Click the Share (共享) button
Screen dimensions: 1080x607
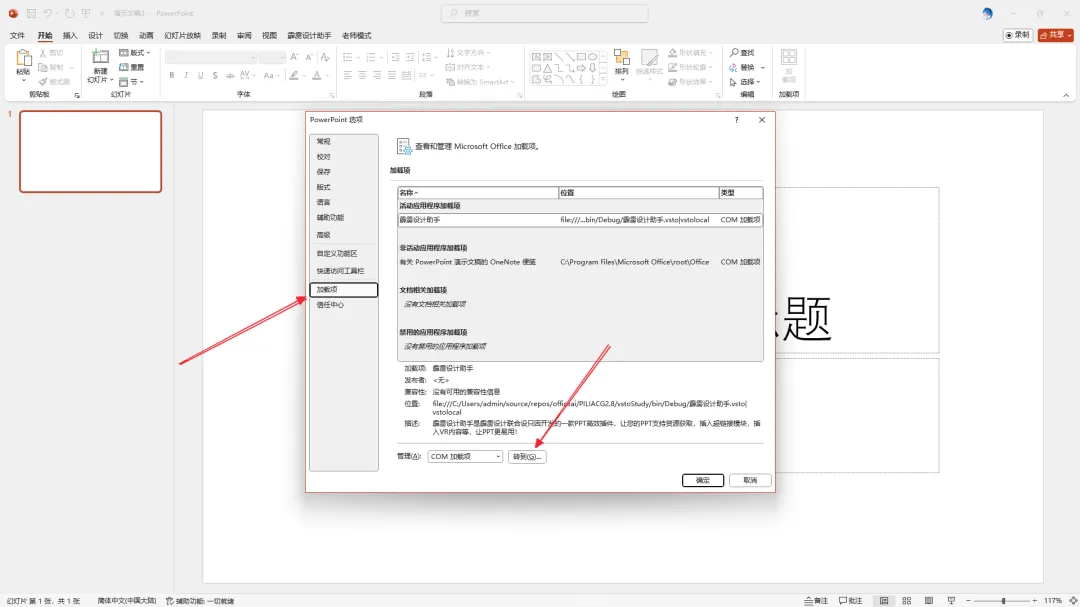1055,35
